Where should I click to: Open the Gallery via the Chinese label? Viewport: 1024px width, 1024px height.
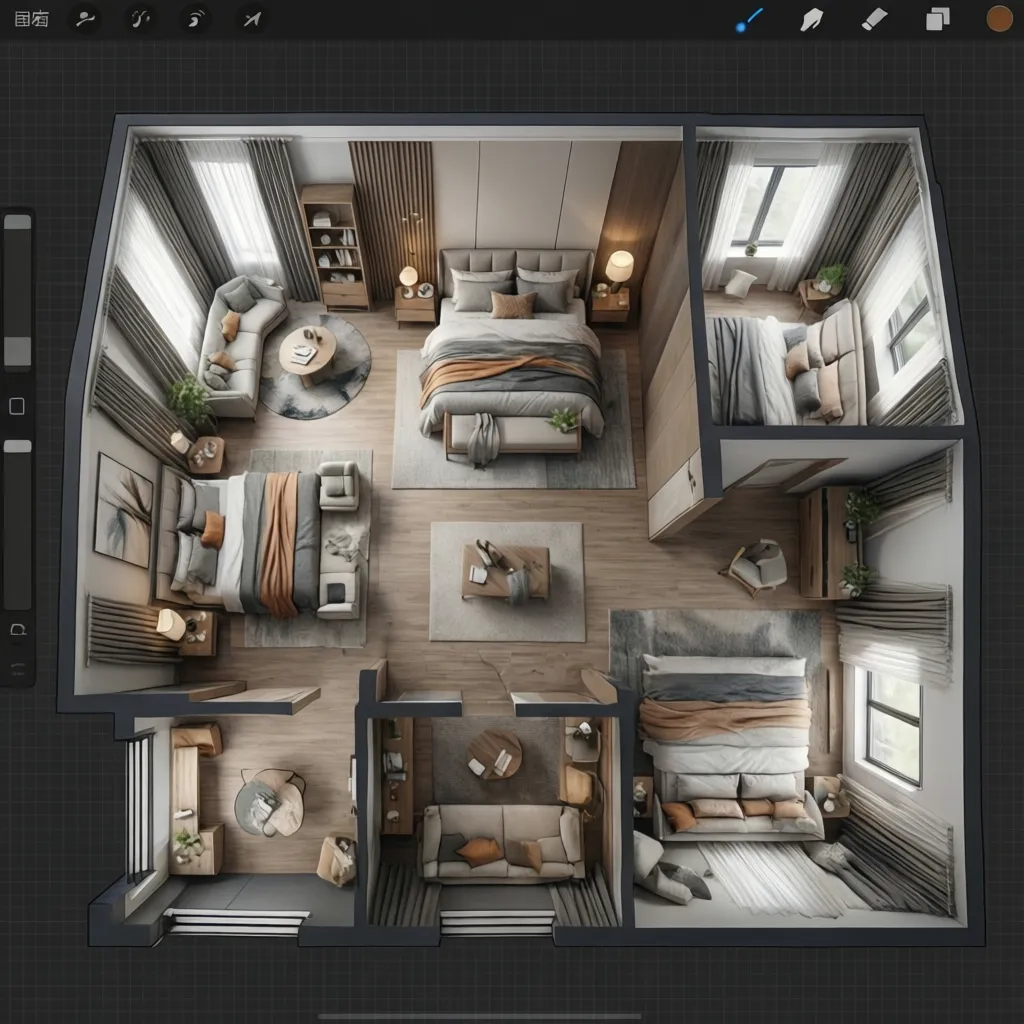click(x=31, y=20)
